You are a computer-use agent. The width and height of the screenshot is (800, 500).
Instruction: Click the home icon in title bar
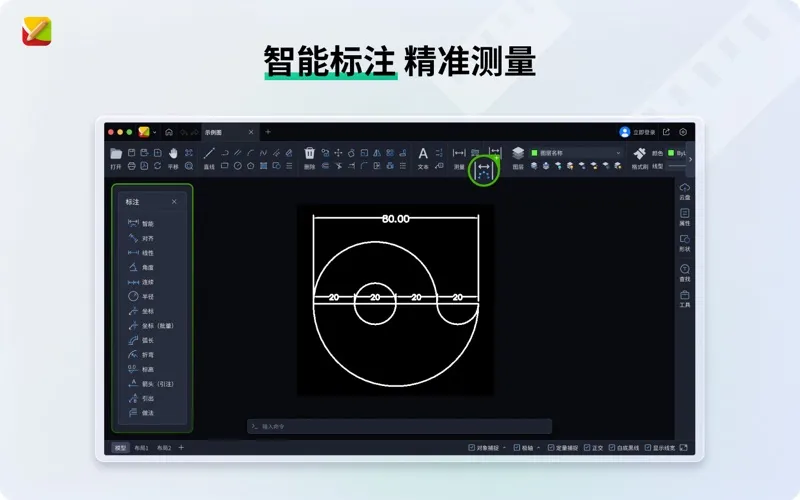[x=169, y=132]
